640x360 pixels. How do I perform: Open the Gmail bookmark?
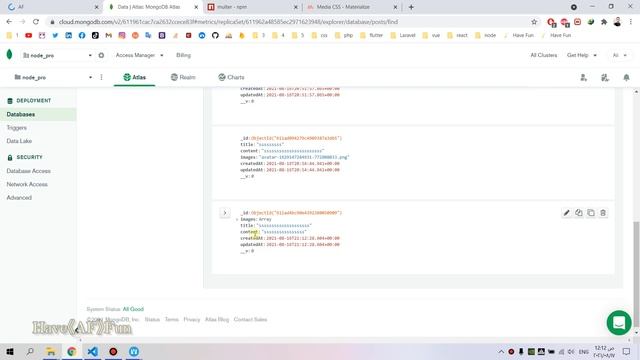(109, 36)
